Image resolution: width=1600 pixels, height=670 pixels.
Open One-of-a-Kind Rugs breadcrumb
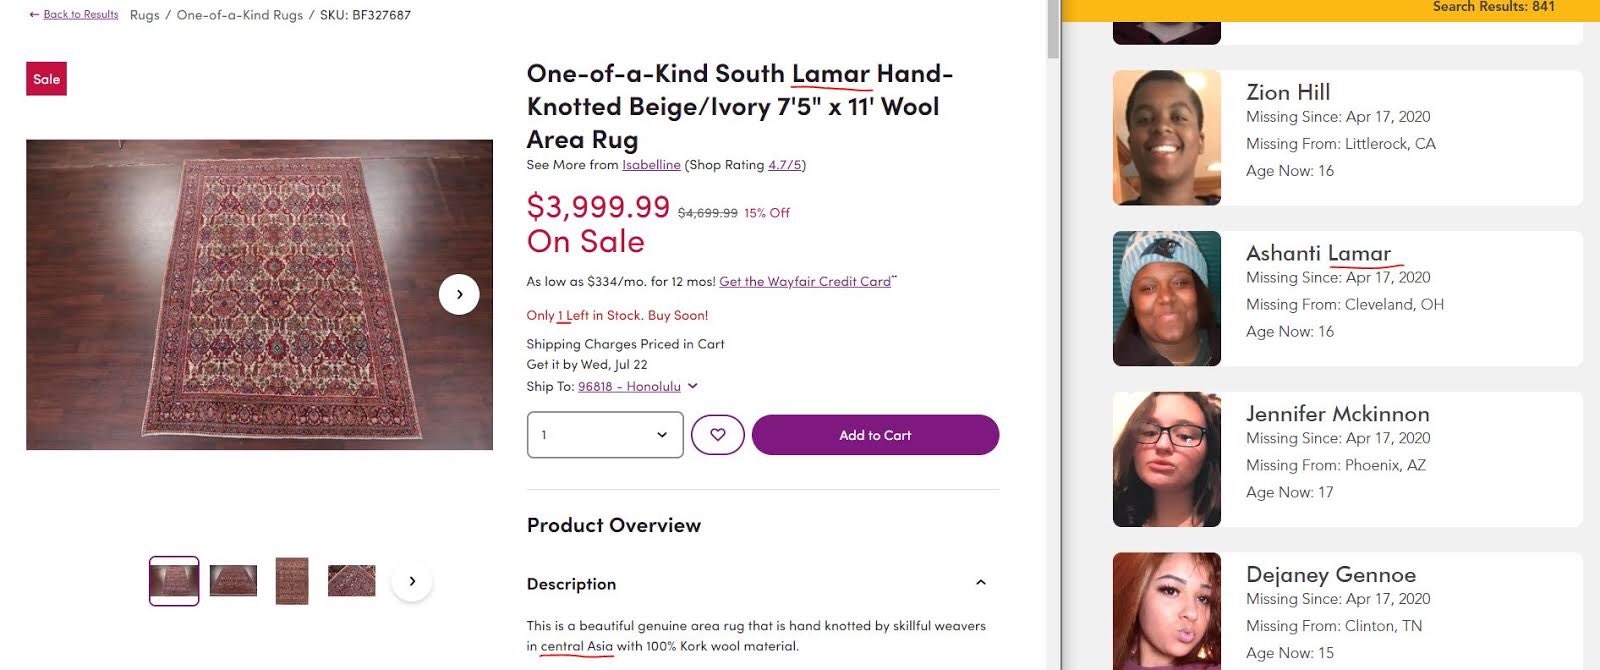(239, 15)
